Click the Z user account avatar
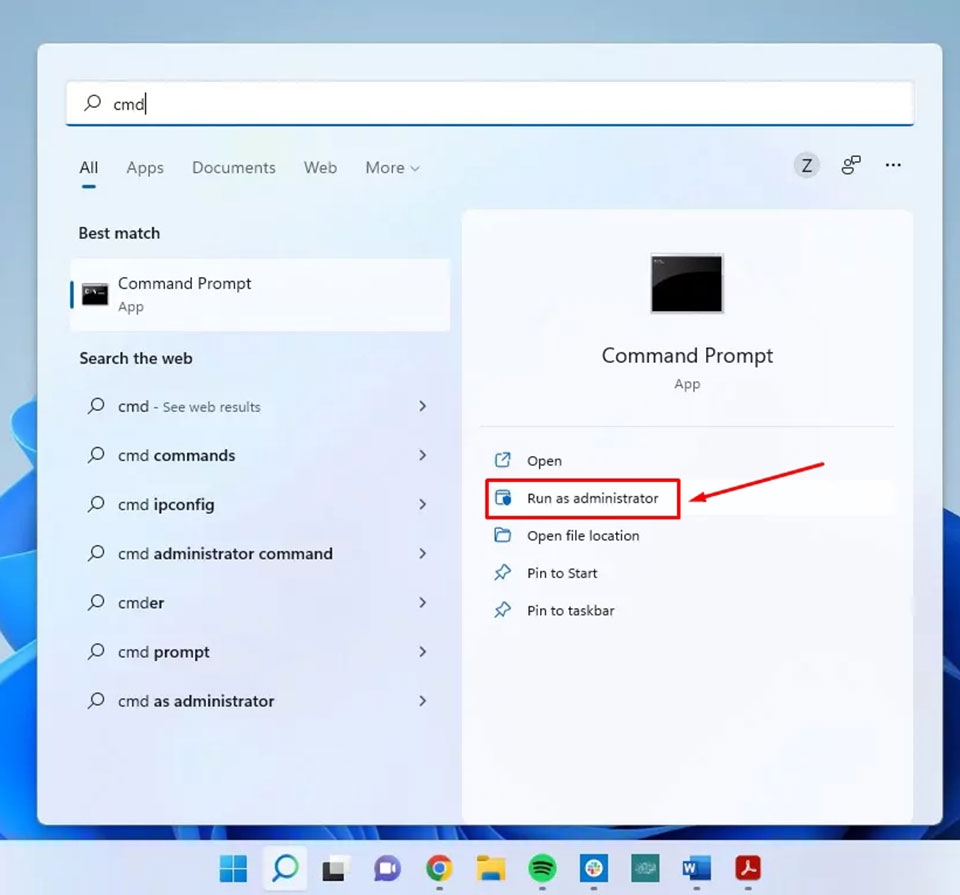 pyautogui.click(x=806, y=165)
